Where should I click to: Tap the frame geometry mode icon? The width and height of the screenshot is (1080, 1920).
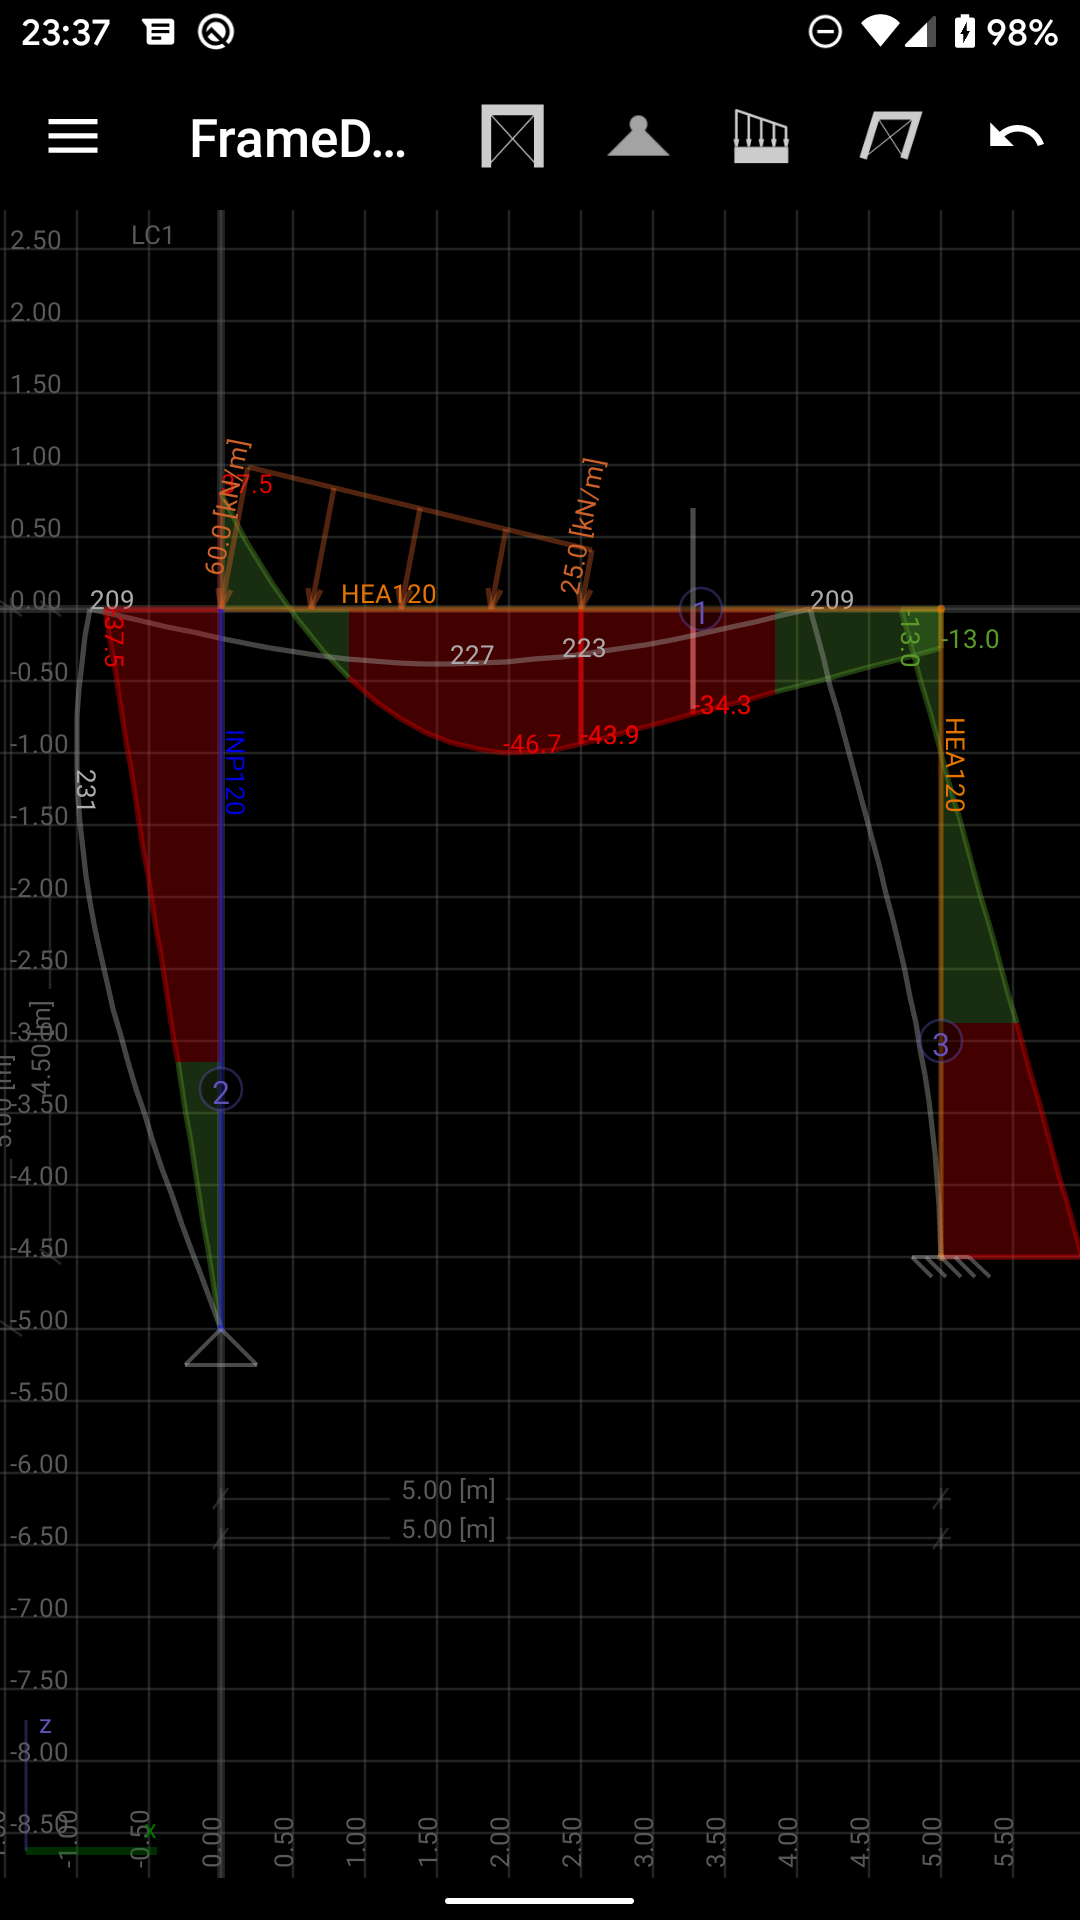[512, 137]
